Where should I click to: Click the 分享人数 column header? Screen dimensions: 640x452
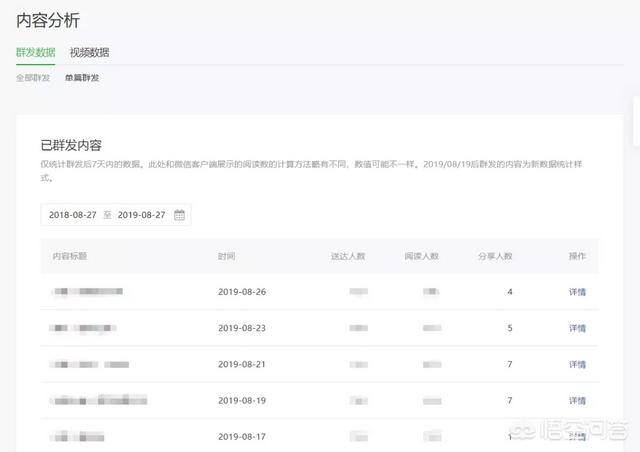click(495, 256)
